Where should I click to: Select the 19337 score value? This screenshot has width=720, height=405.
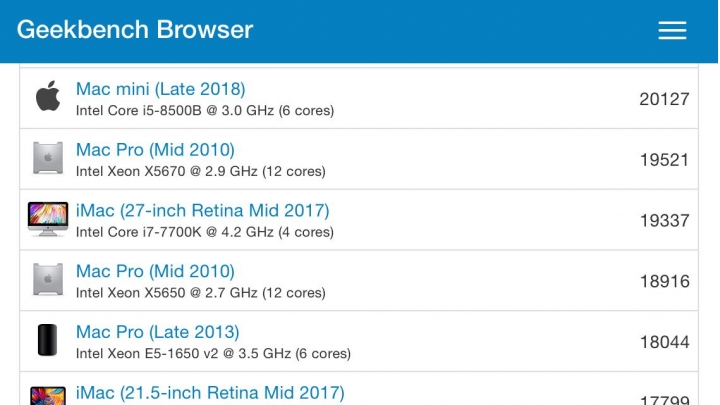[664, 220]
